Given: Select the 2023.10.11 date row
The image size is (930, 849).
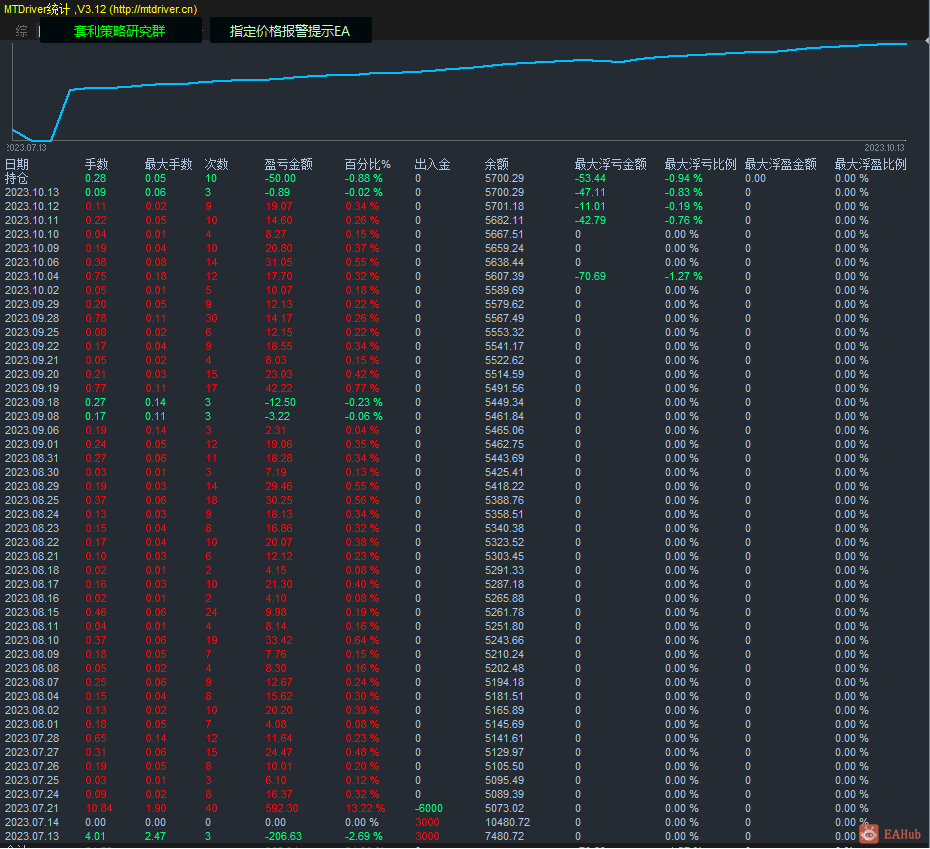Looking at the screenshot, I should coord(32,220).
